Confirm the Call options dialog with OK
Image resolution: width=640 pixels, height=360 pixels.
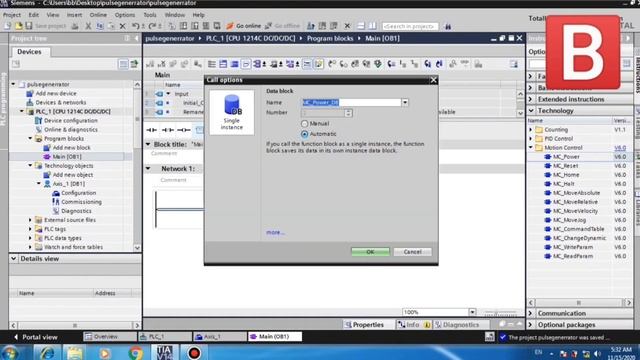(370, 252)
